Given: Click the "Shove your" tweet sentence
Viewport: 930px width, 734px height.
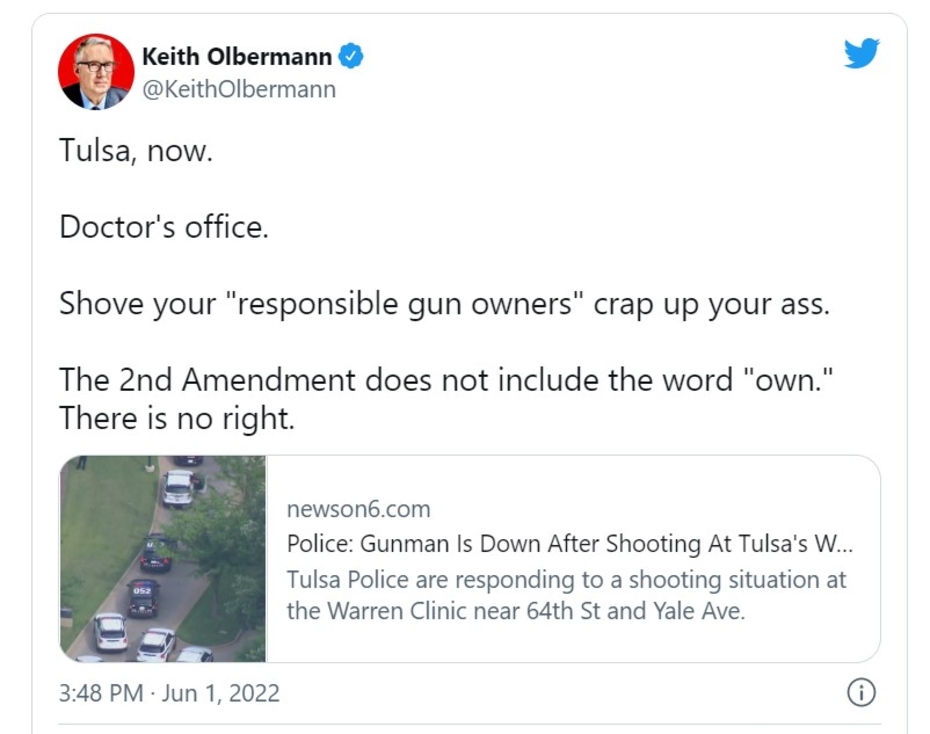Looking at the screenshot, I should tap(444, 303).
